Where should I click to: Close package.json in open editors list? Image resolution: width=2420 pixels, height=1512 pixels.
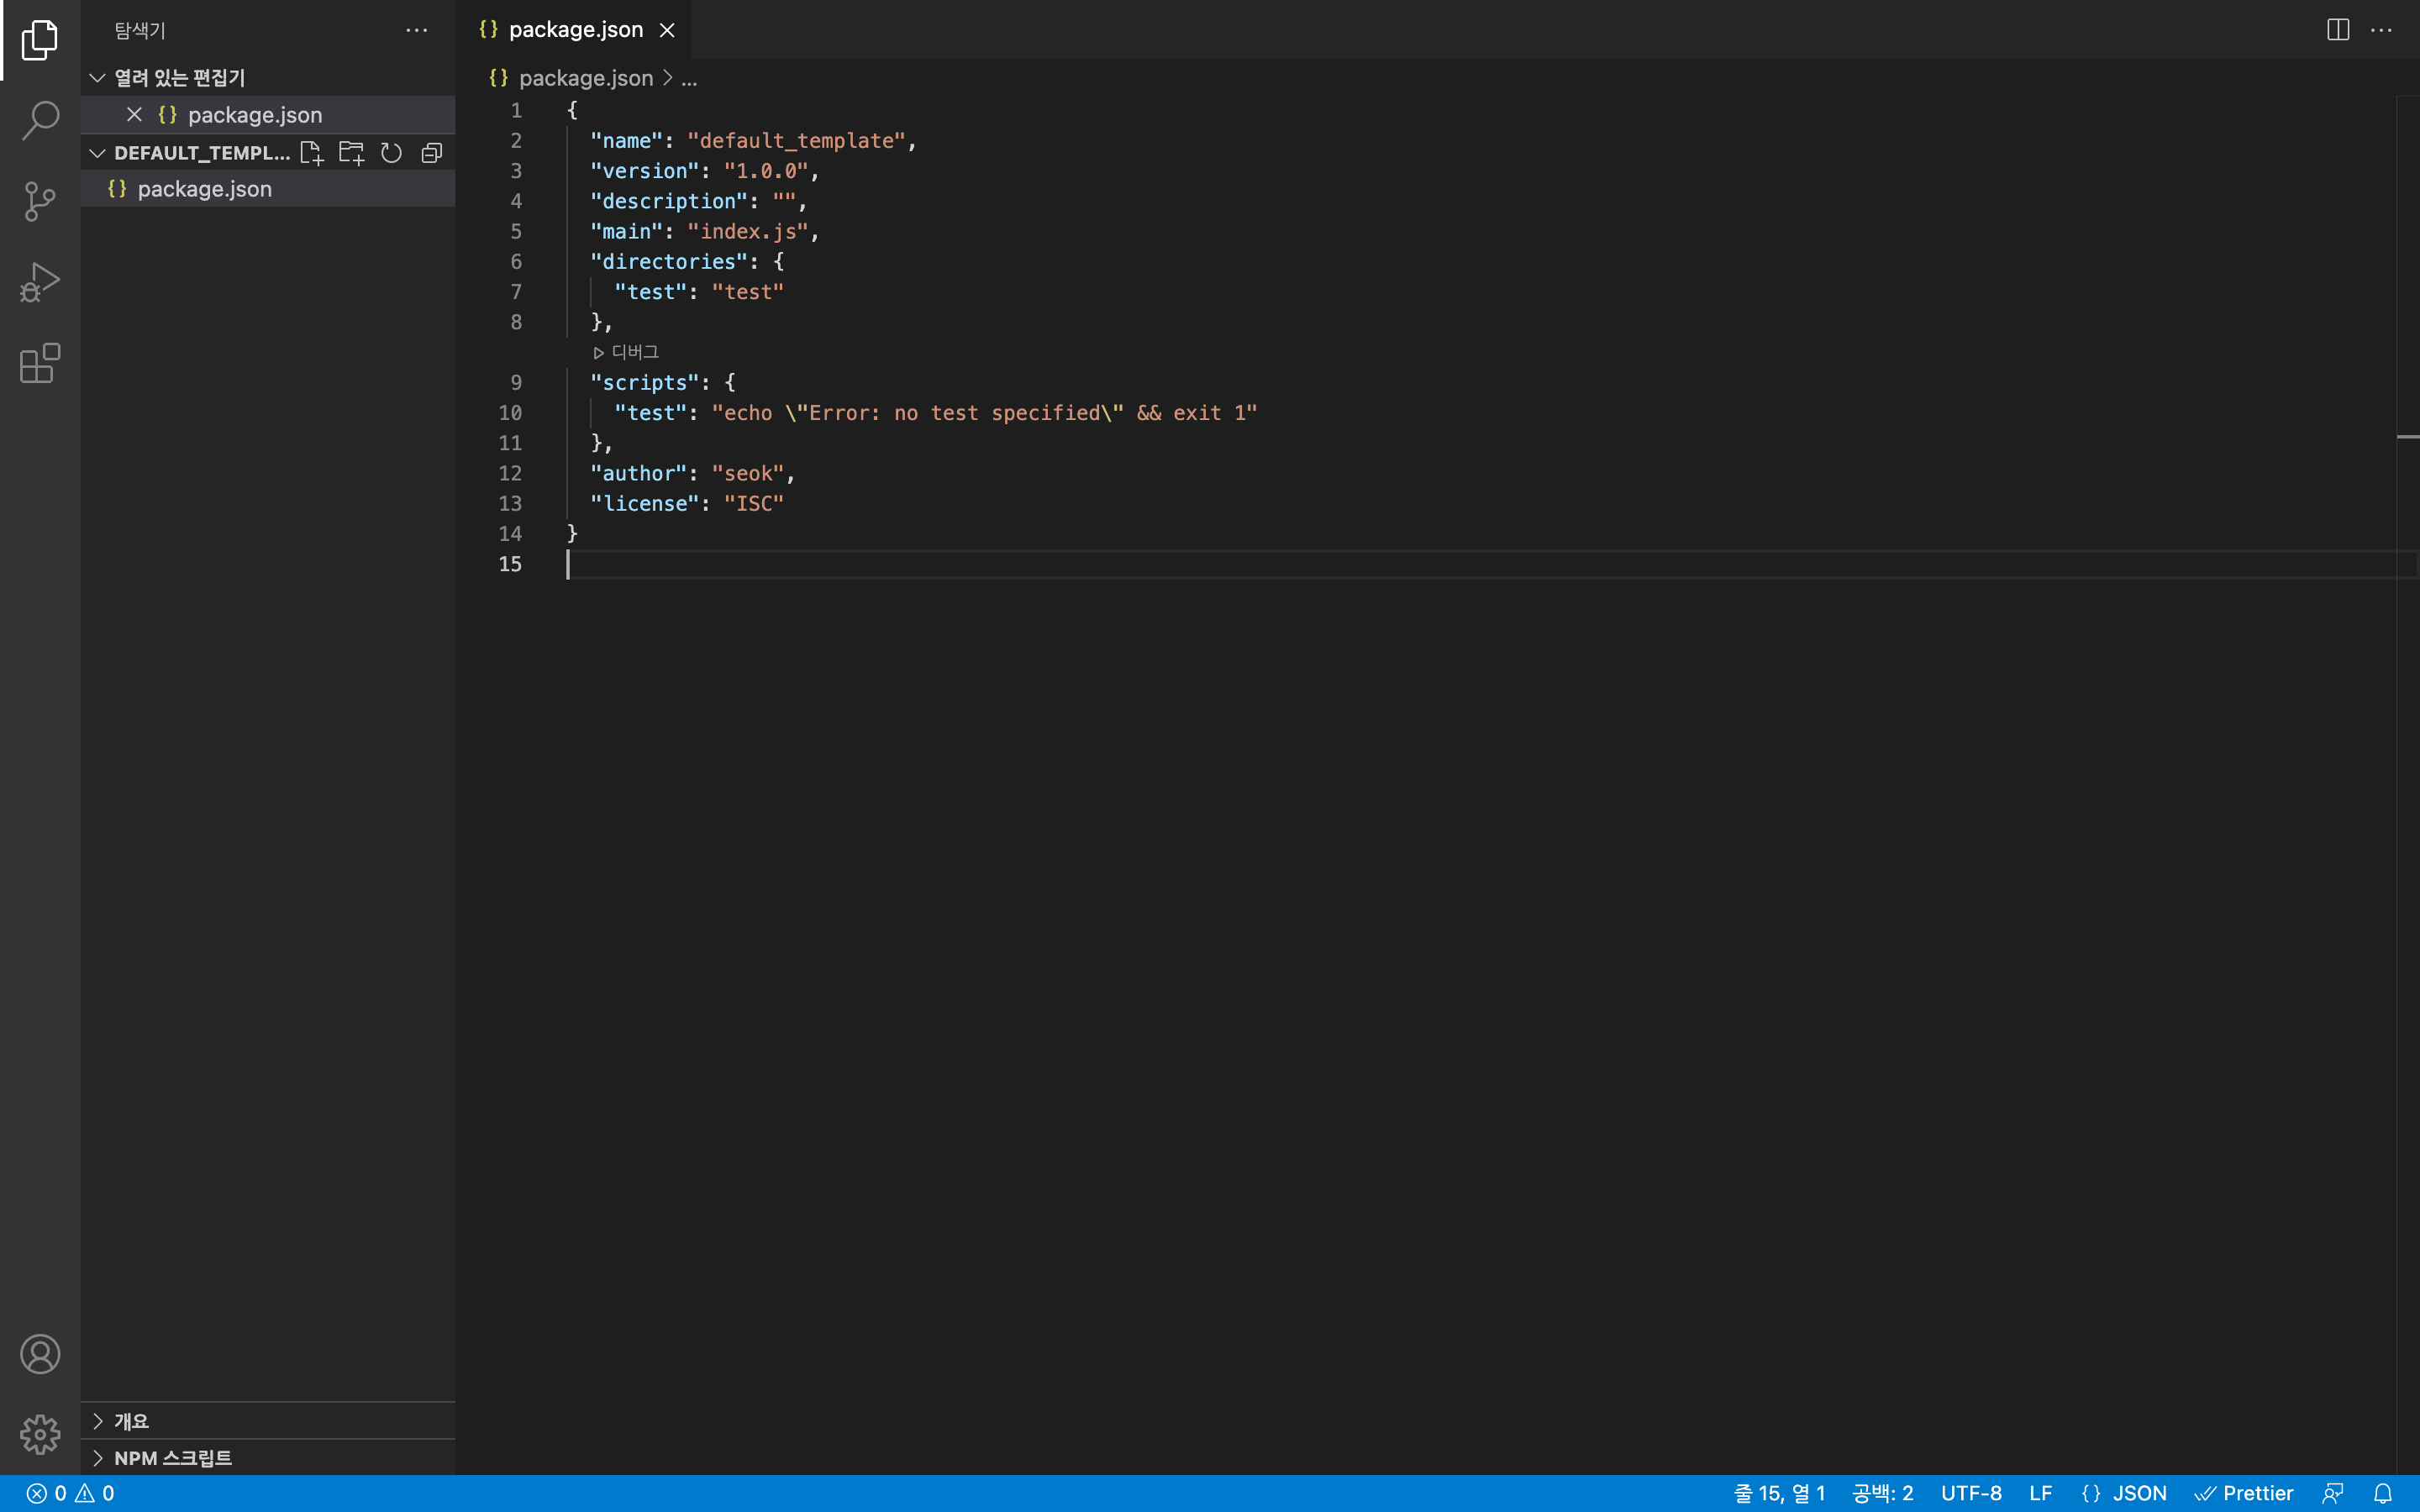(x=134, y=114)
